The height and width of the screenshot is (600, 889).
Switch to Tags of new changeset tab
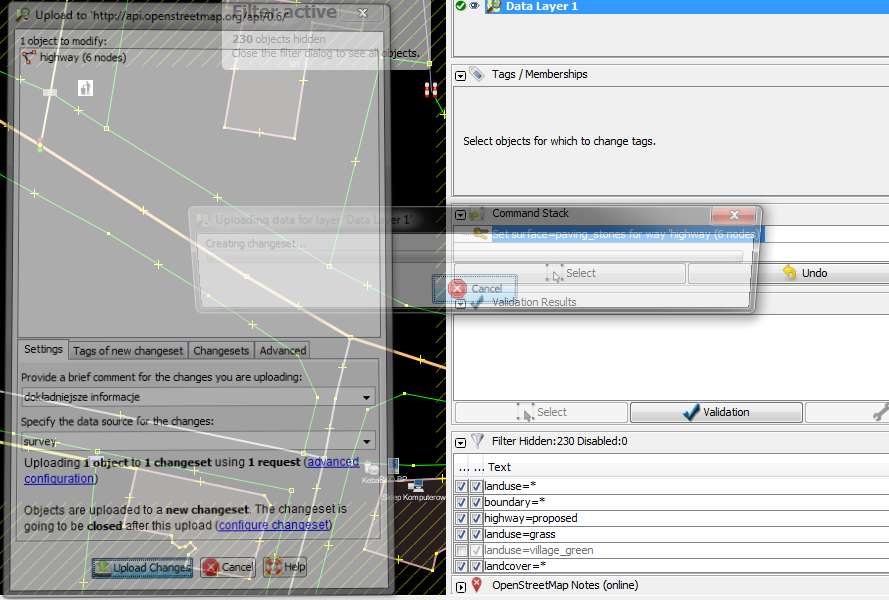[x=128, y=350]
